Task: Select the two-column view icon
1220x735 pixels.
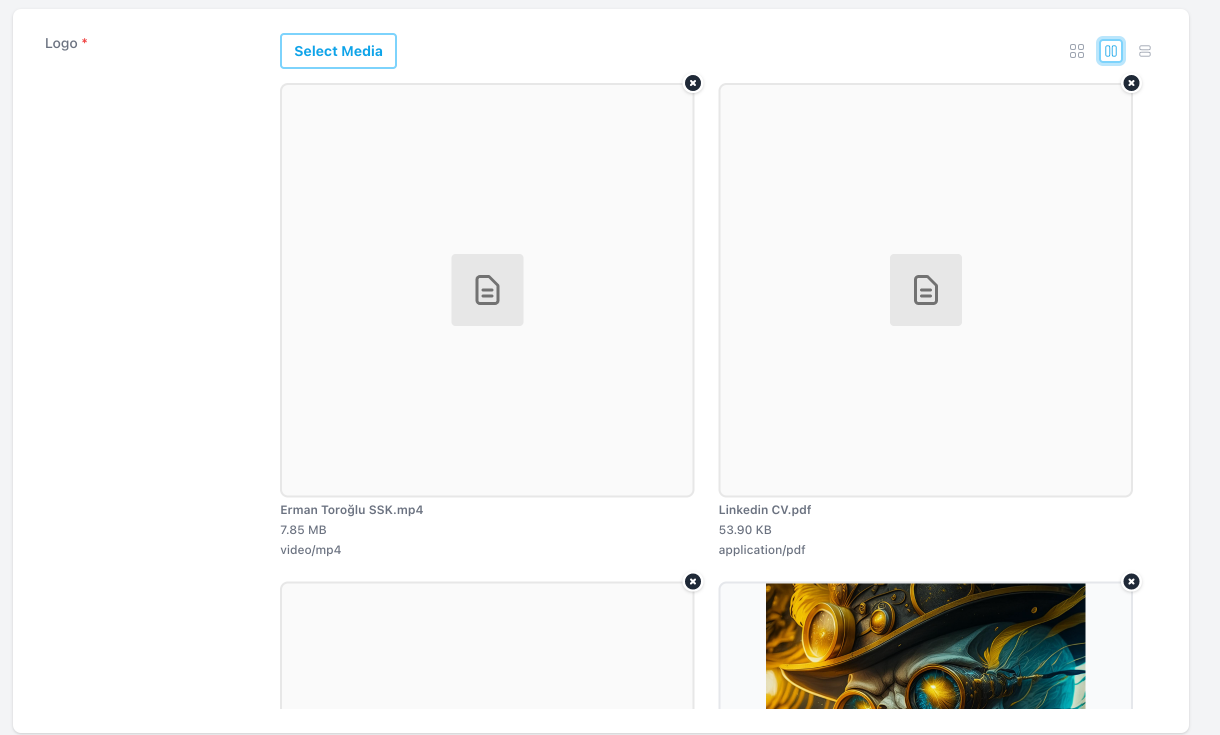Action: pos(1111,51)
